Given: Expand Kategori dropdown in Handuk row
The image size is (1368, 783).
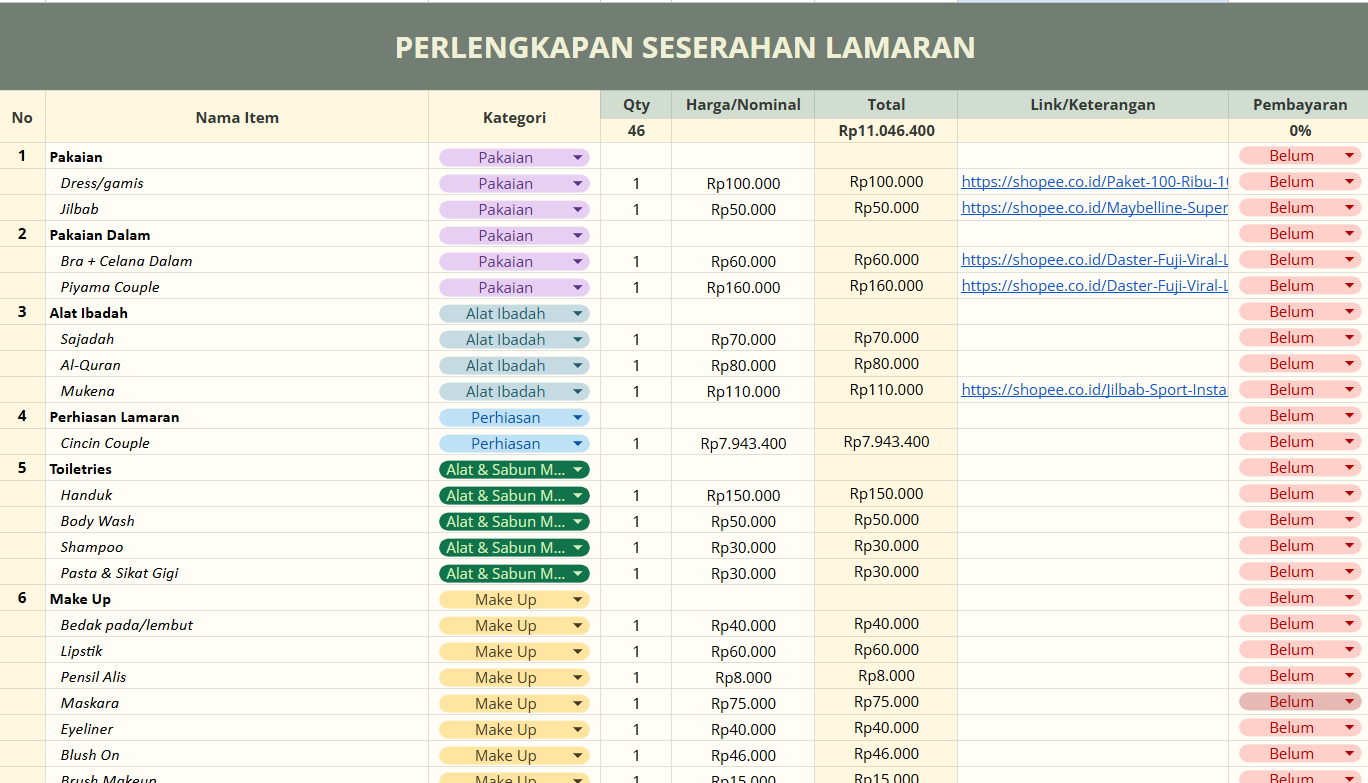Looking at the screenshot, I should [x=577, y=496].
